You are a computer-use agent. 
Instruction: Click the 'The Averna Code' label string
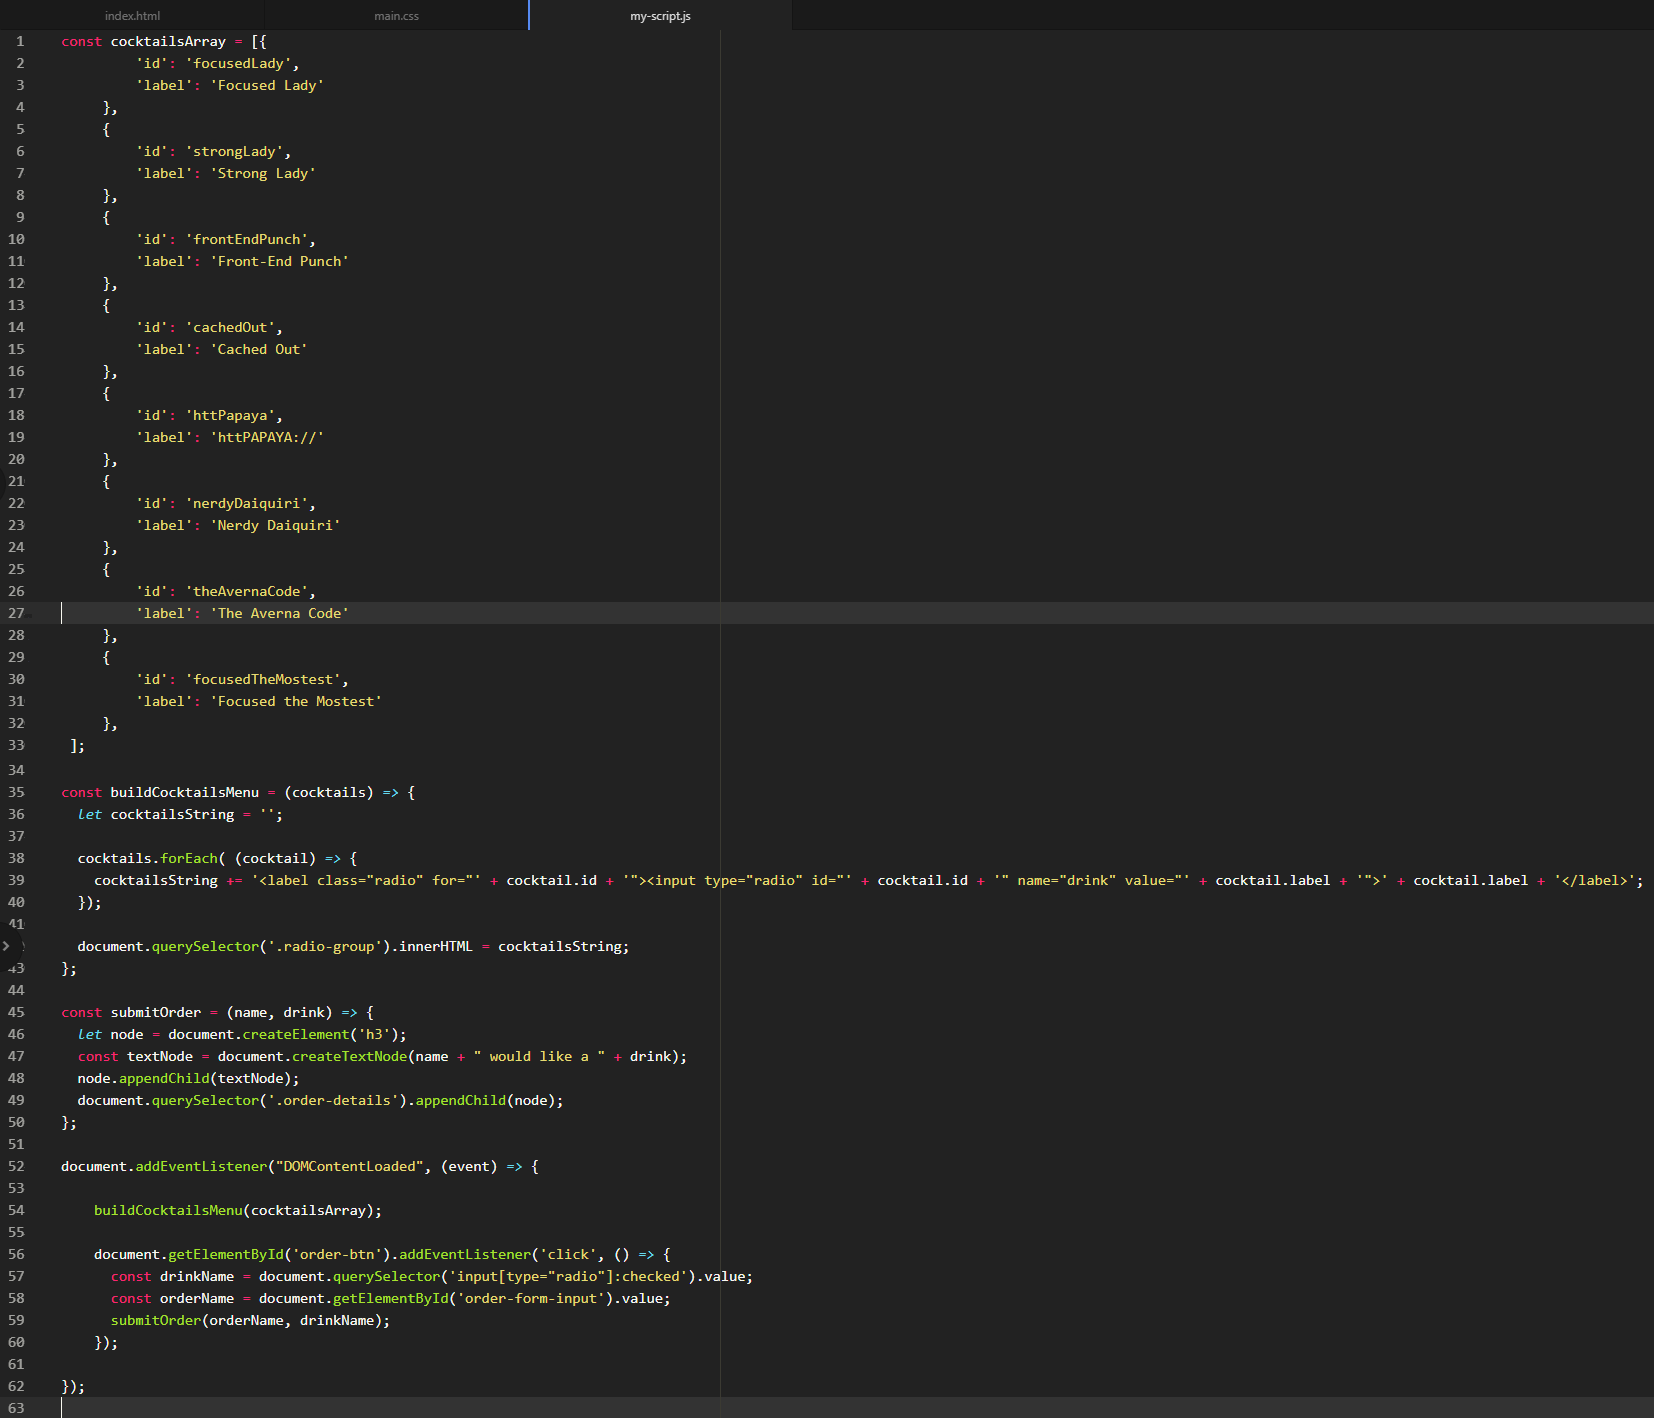point(281,613)
